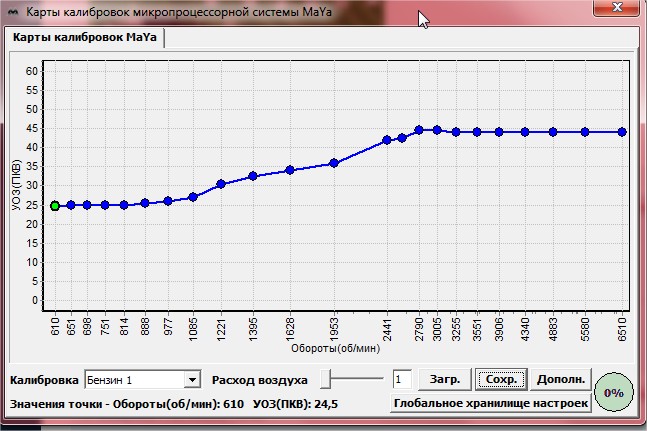Open the Дополн. options button
This screenshot has width=647, height=431.
pos(560,380)
